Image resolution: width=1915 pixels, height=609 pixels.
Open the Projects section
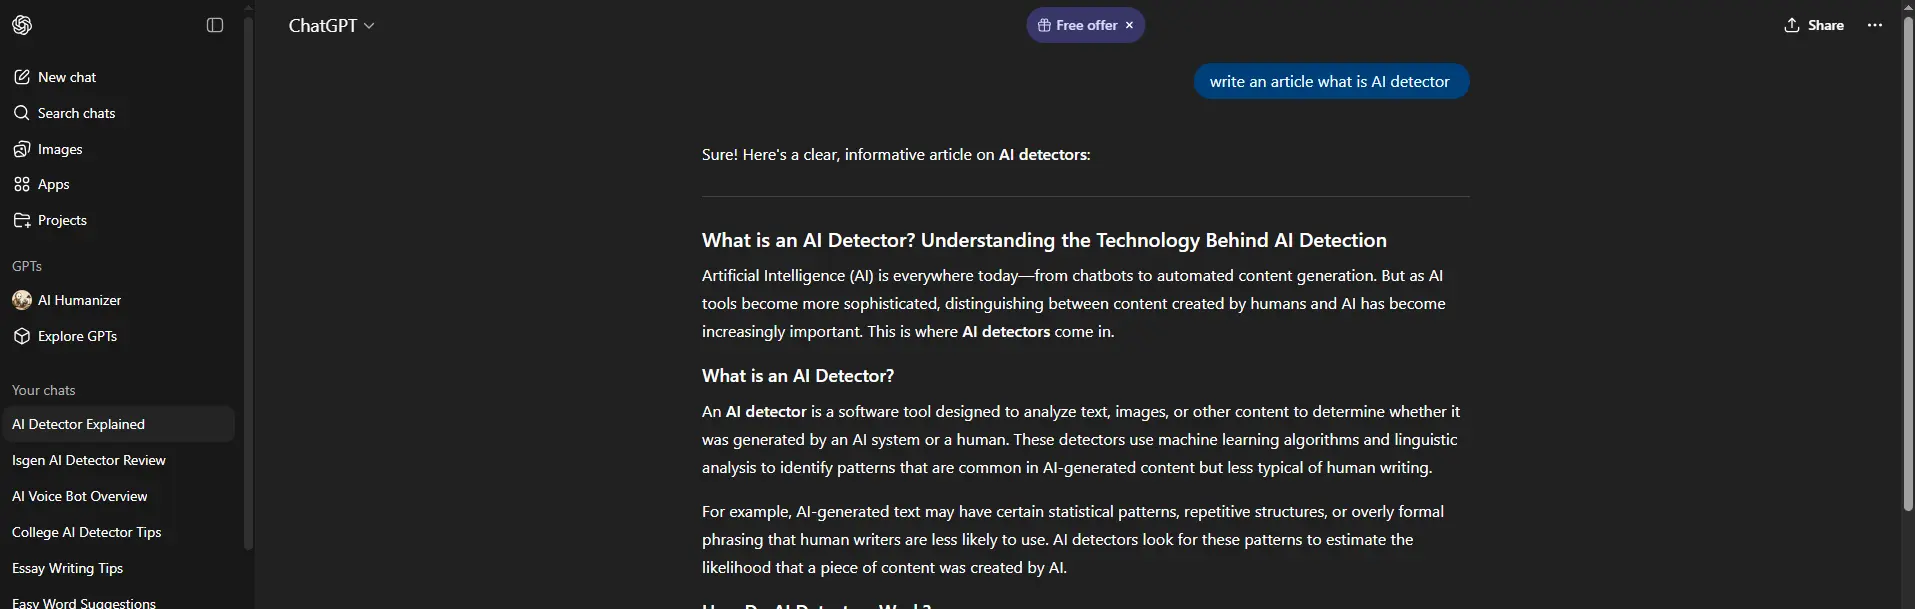[62, 220]
